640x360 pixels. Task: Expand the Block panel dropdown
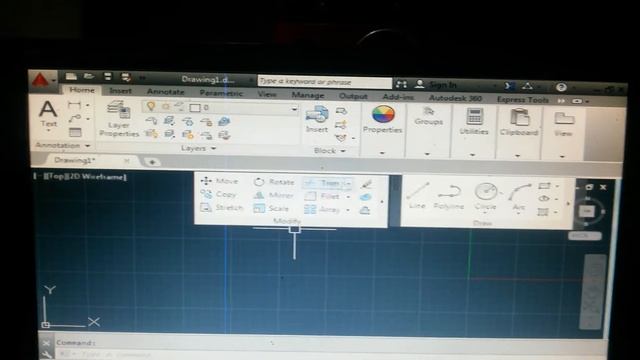(x=343, y=151)
